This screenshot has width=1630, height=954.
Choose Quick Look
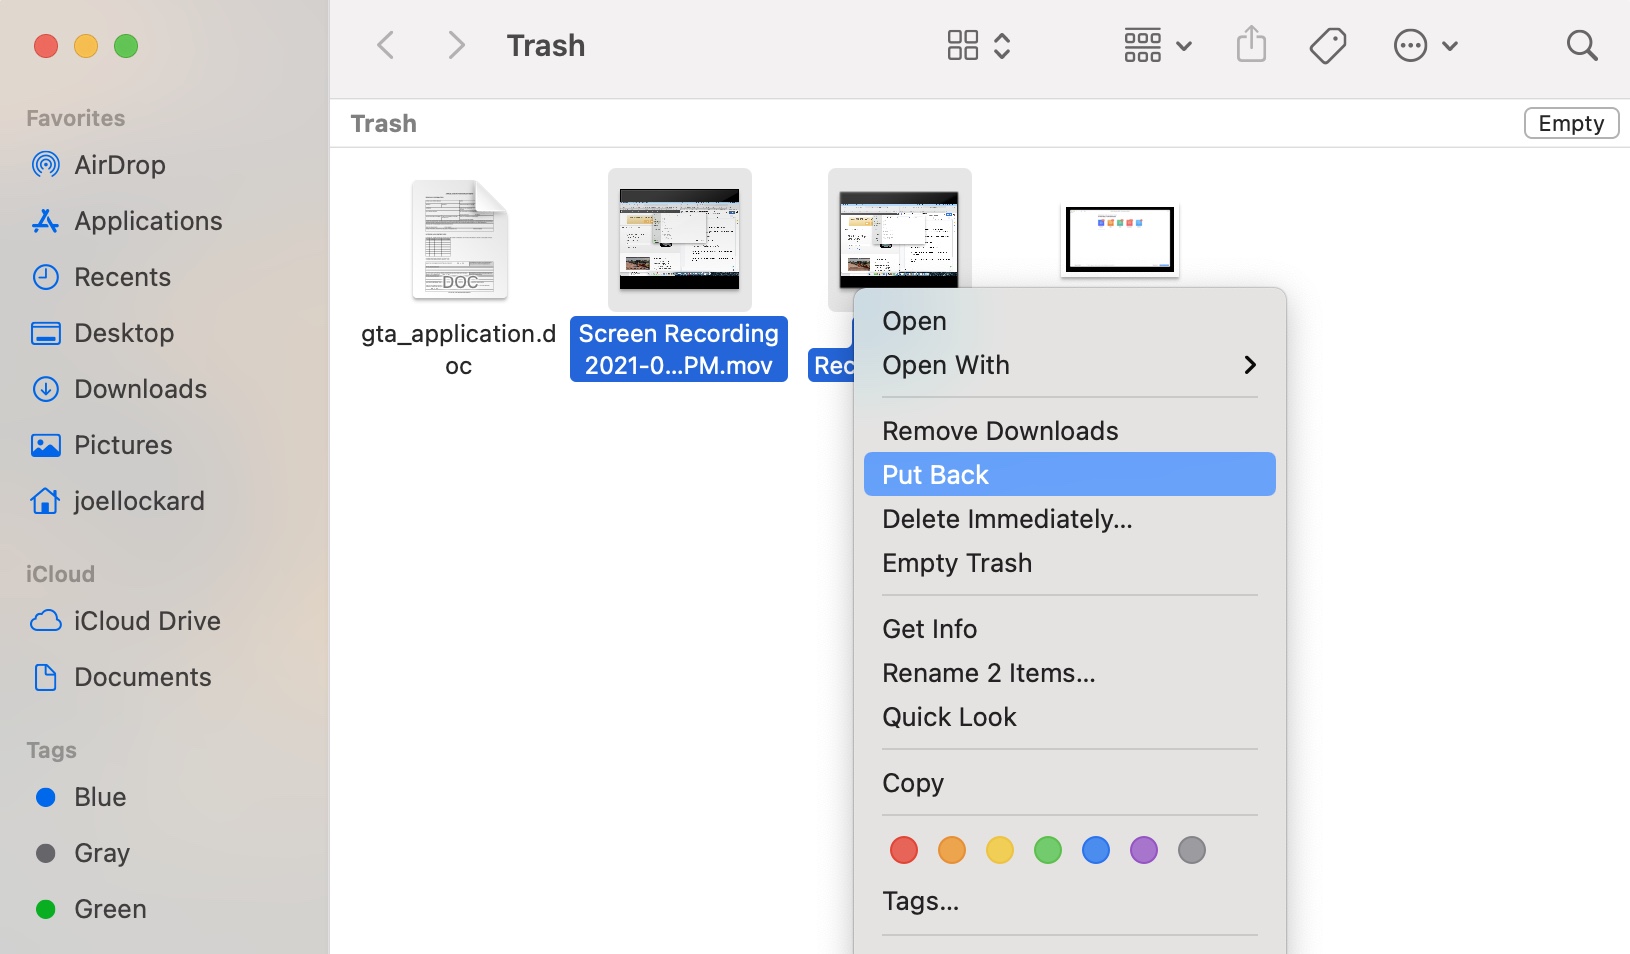pyautogui.click(x=1069, y=717)
